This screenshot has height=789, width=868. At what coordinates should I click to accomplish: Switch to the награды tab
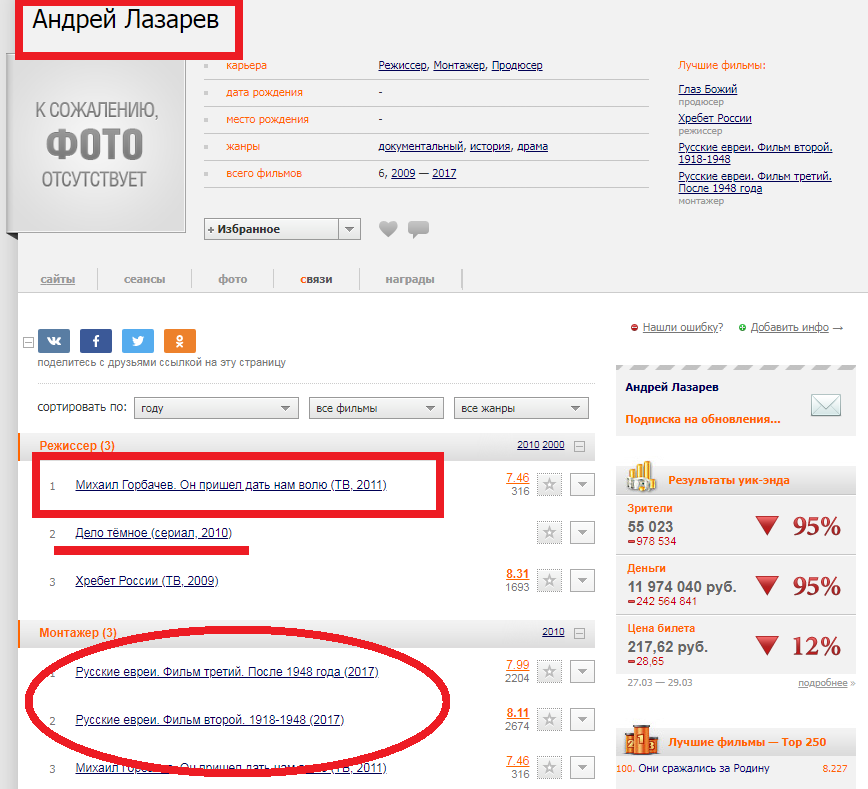pos(409,279)
